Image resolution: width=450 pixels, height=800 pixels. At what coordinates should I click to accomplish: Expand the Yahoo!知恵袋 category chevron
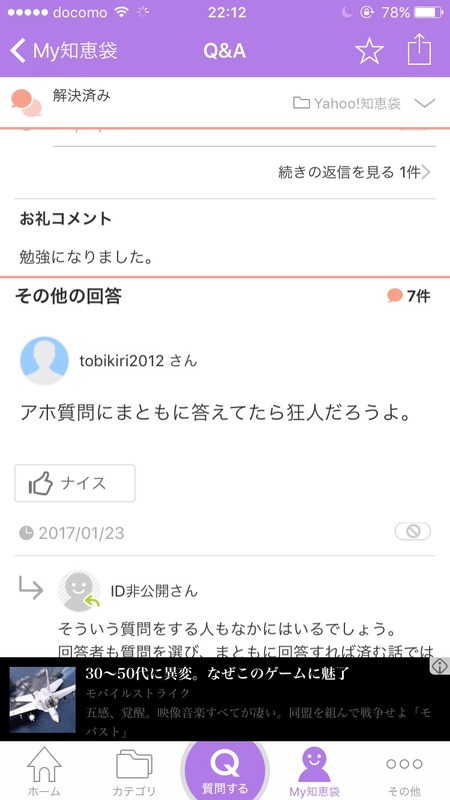point(424,104)
